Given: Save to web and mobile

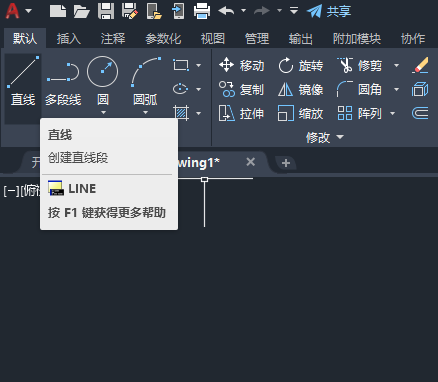Looking at the screenshot, I should click(178, 11).
